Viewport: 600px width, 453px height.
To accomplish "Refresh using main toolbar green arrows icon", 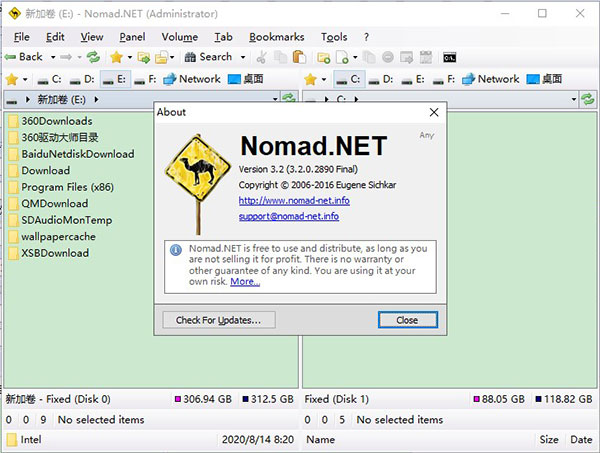I will [x=93, y=57].
